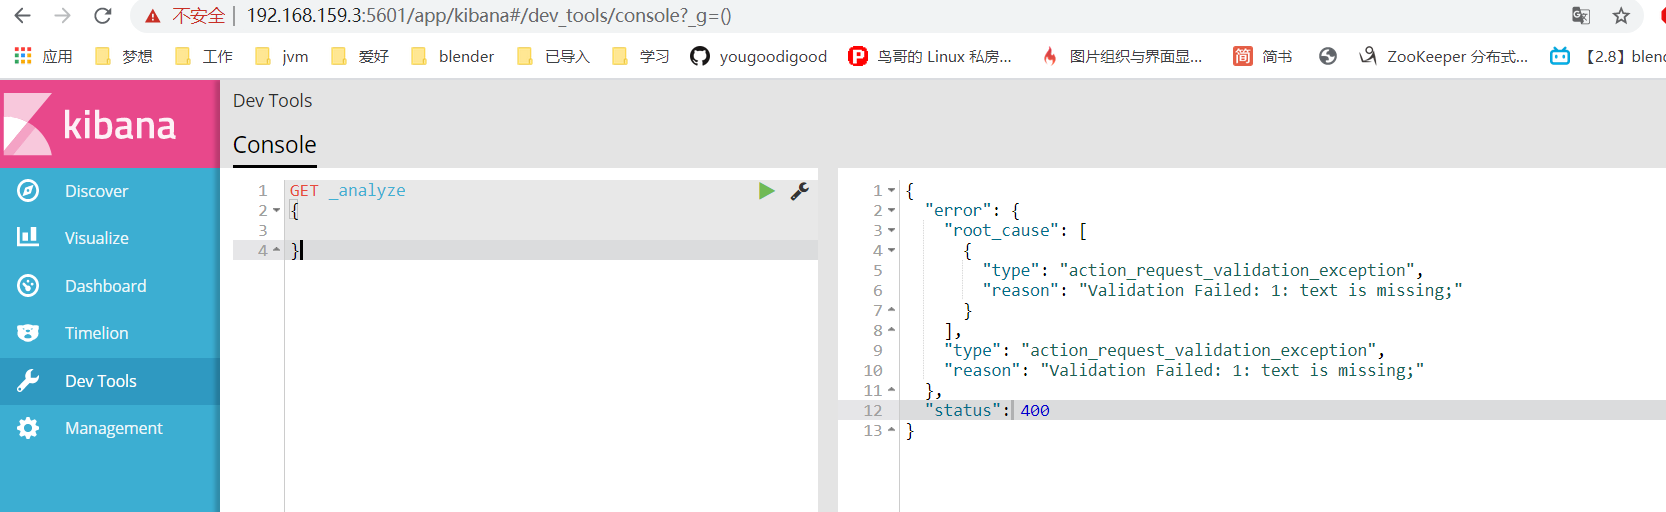The width and height of the screenshot is (1666, 512).
Task: Toggle fold arrow at request editor line 4
Action: point(276,251)
